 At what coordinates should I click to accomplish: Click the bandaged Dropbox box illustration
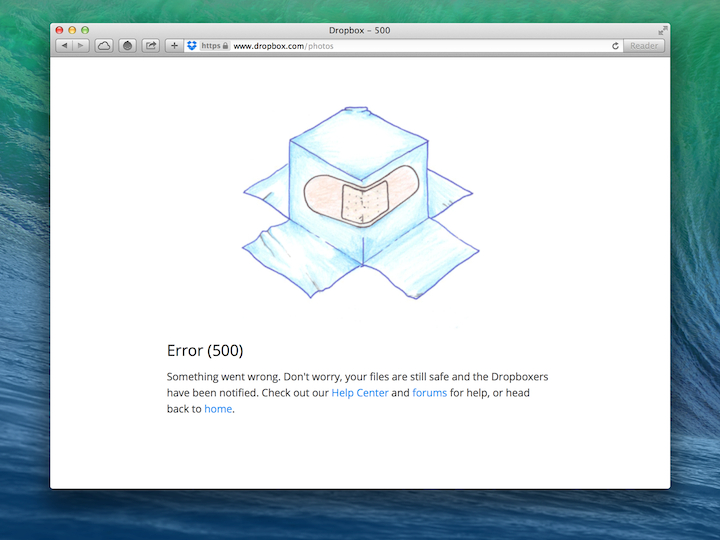[361, 202]
